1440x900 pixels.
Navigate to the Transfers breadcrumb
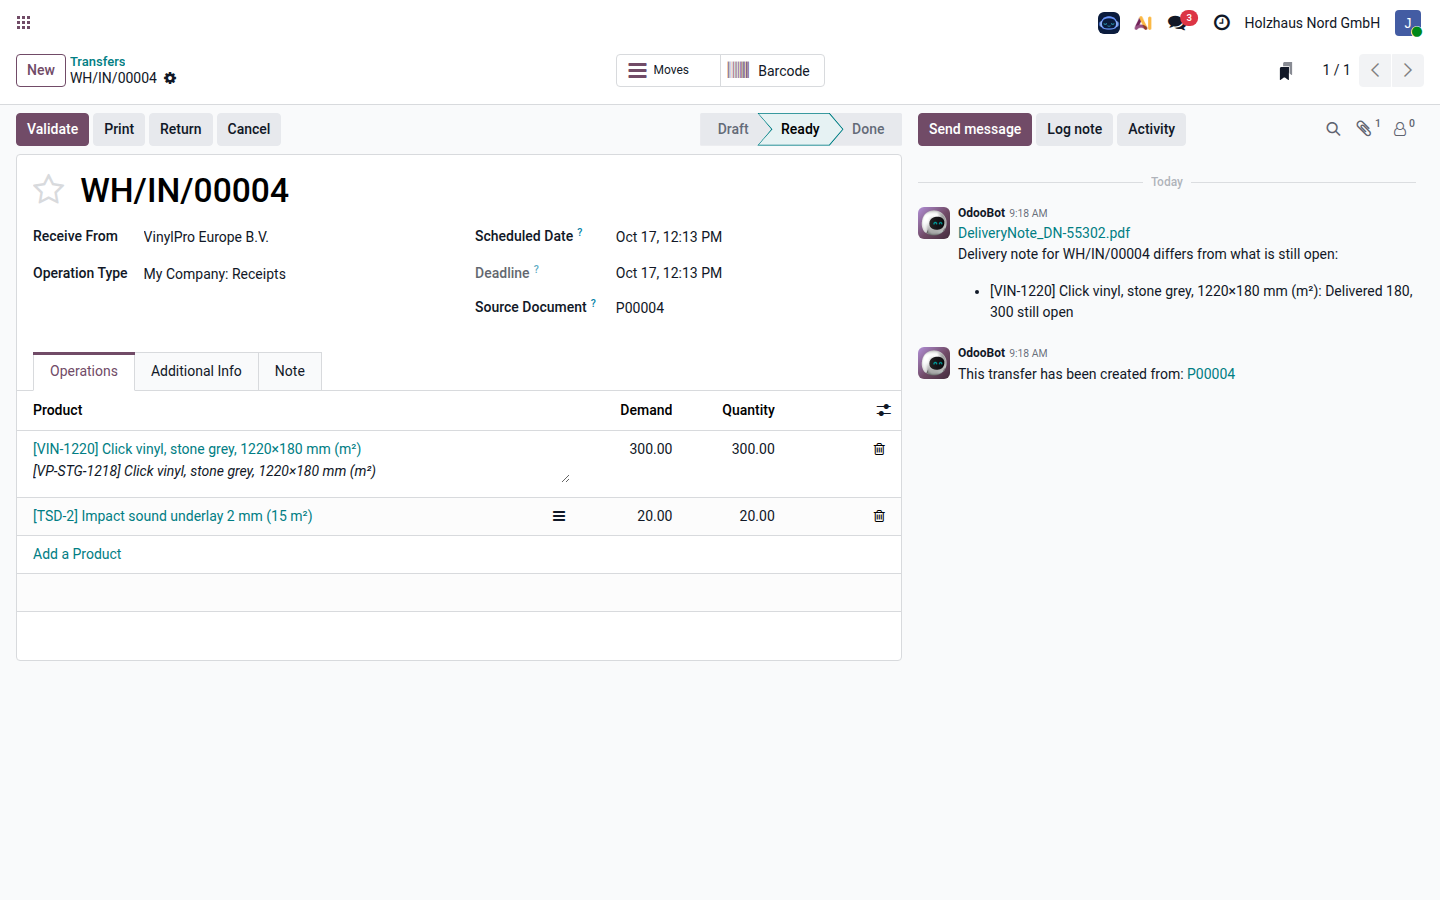pos(98,61)
